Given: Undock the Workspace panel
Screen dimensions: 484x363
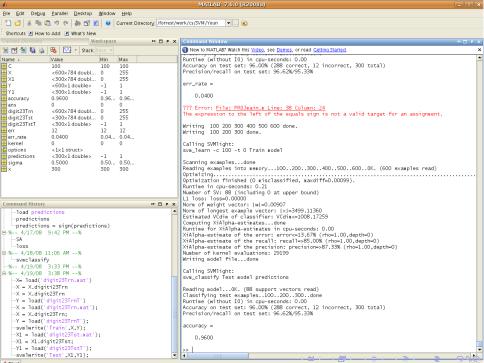Looking at the screenshot, I should tap(168, 41).
